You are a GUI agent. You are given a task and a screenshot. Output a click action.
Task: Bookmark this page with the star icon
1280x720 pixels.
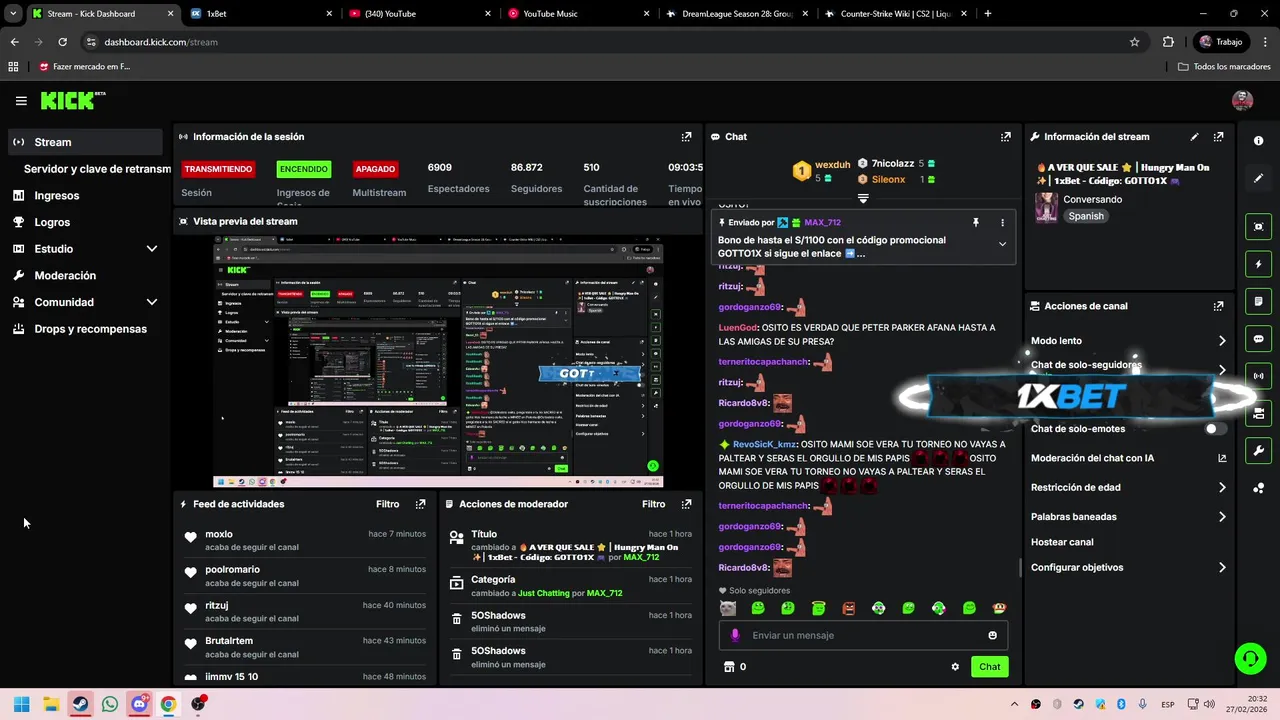tap(1134, 42)
